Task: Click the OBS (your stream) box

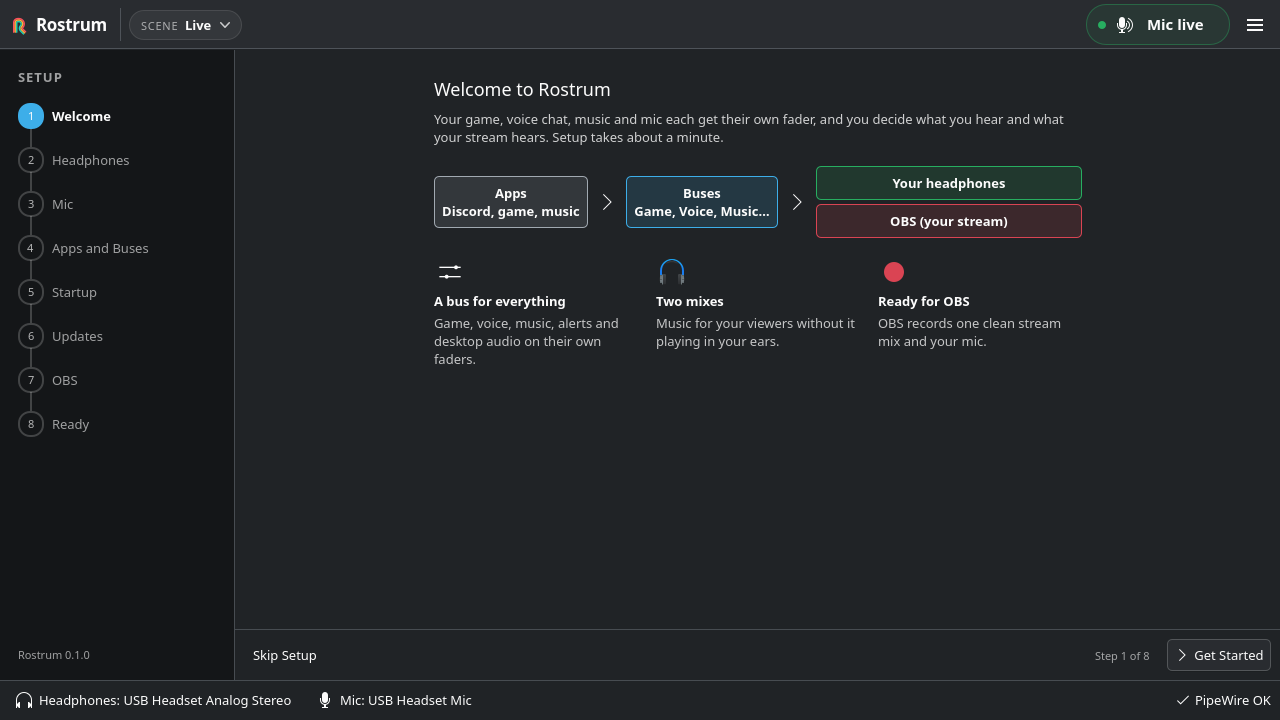Action: [x=949, y=221]
